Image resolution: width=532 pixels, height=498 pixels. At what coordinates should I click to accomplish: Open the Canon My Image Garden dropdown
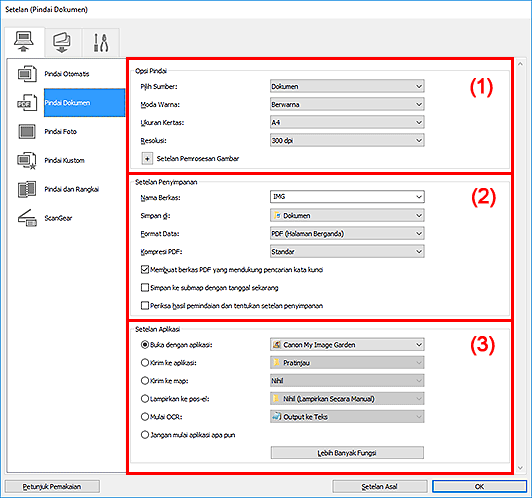[347, 345]
